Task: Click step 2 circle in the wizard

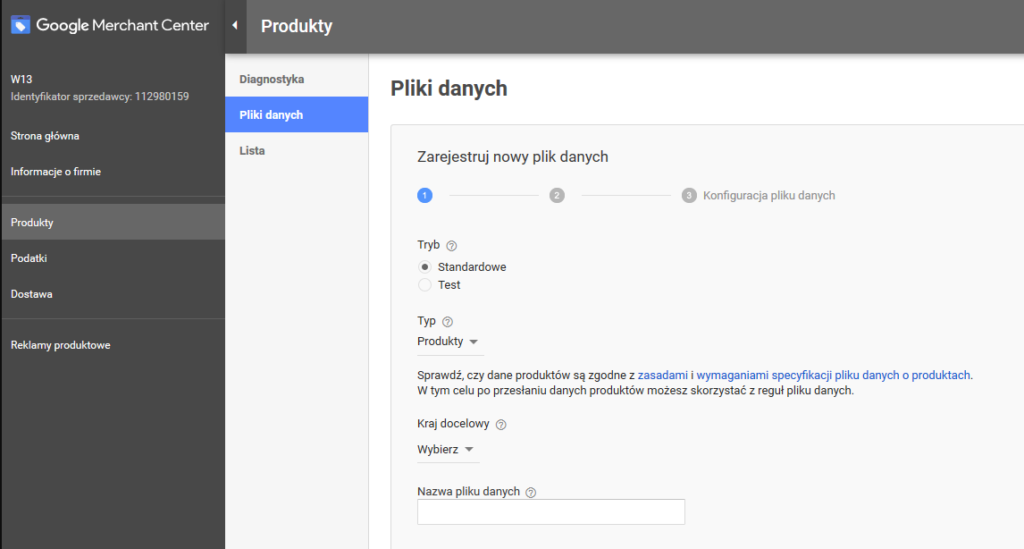Action: (557, 196)
